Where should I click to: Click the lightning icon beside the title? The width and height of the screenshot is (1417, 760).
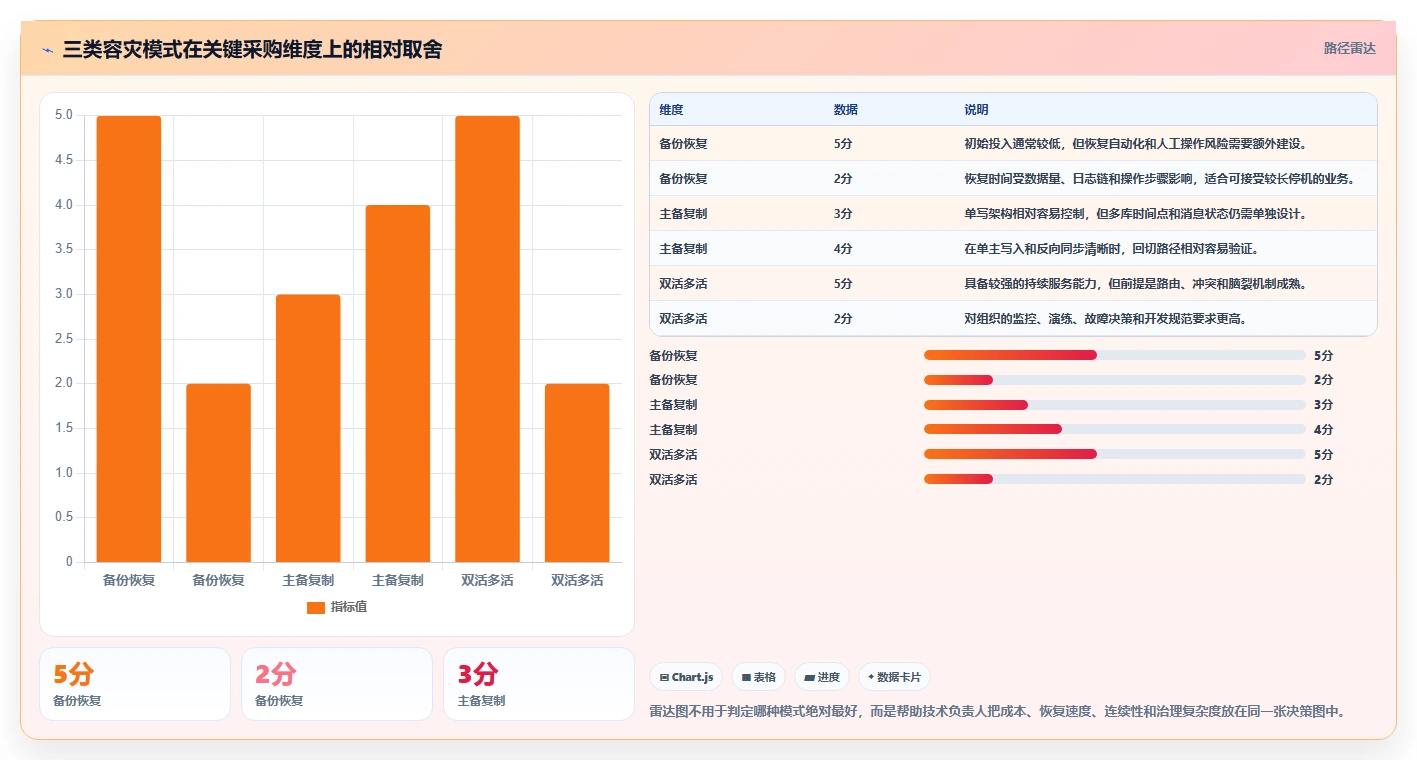[x=47, y=49]
